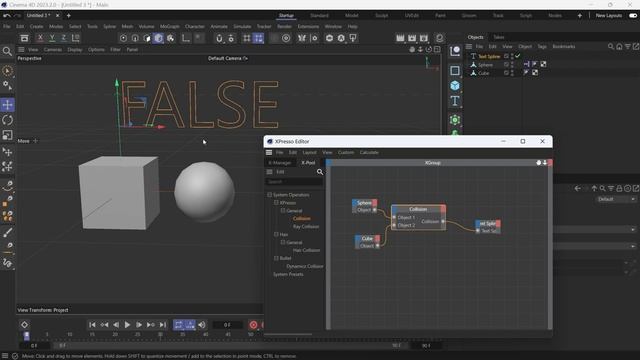
Task: Select Sphere object in Objects manager
Action: pyautogui.click(x=485, y=65)
